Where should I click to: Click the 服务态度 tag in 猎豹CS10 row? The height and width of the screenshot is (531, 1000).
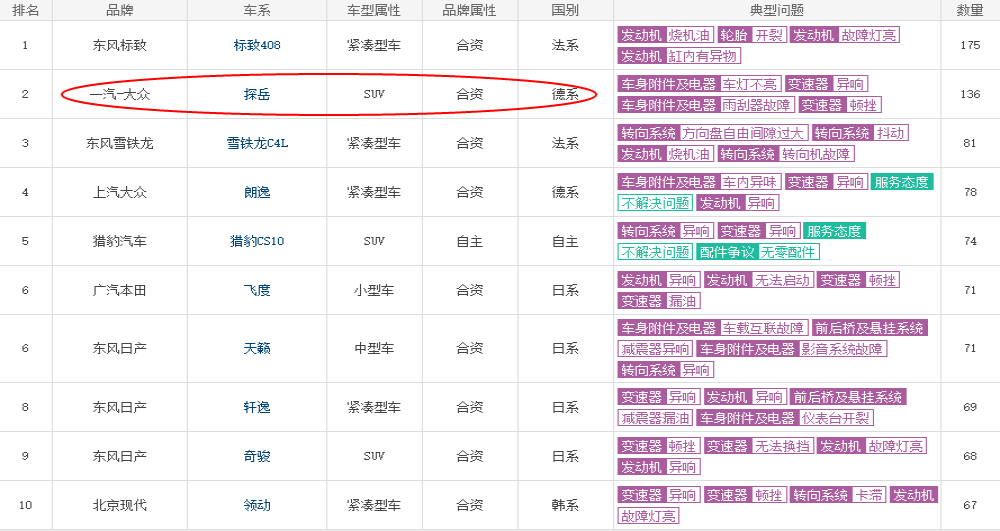click(x=834, y=231)
